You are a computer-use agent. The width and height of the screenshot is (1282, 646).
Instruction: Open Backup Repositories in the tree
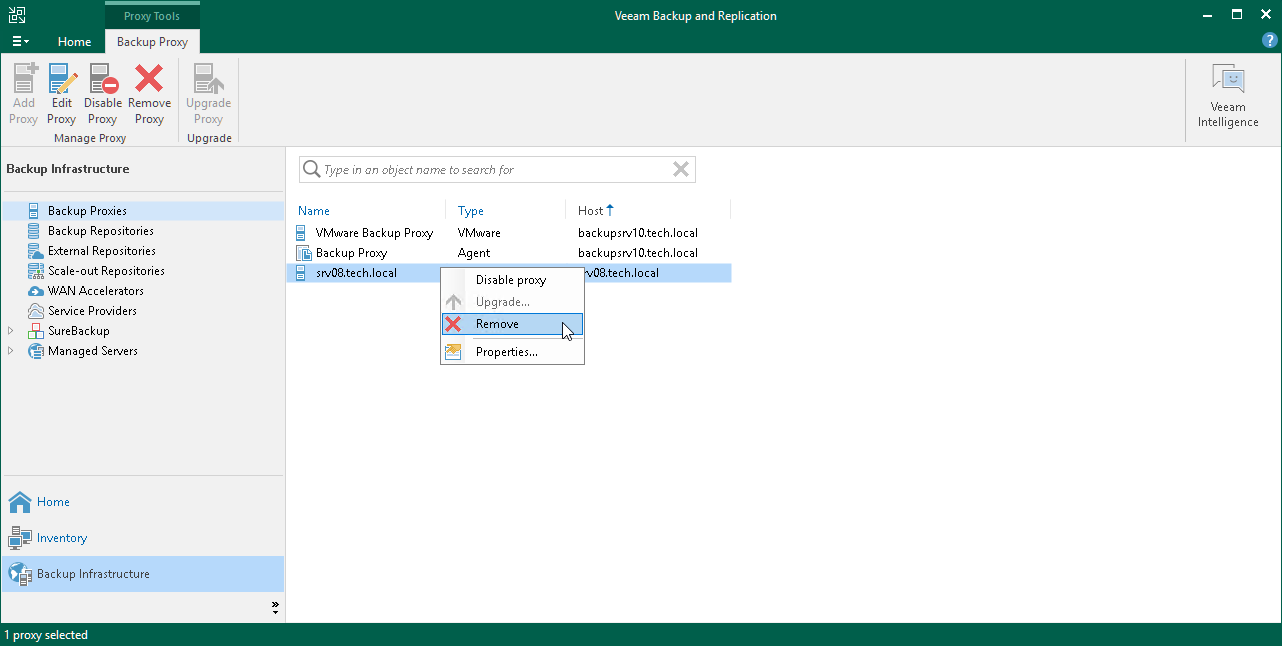[x=100, y=231]
